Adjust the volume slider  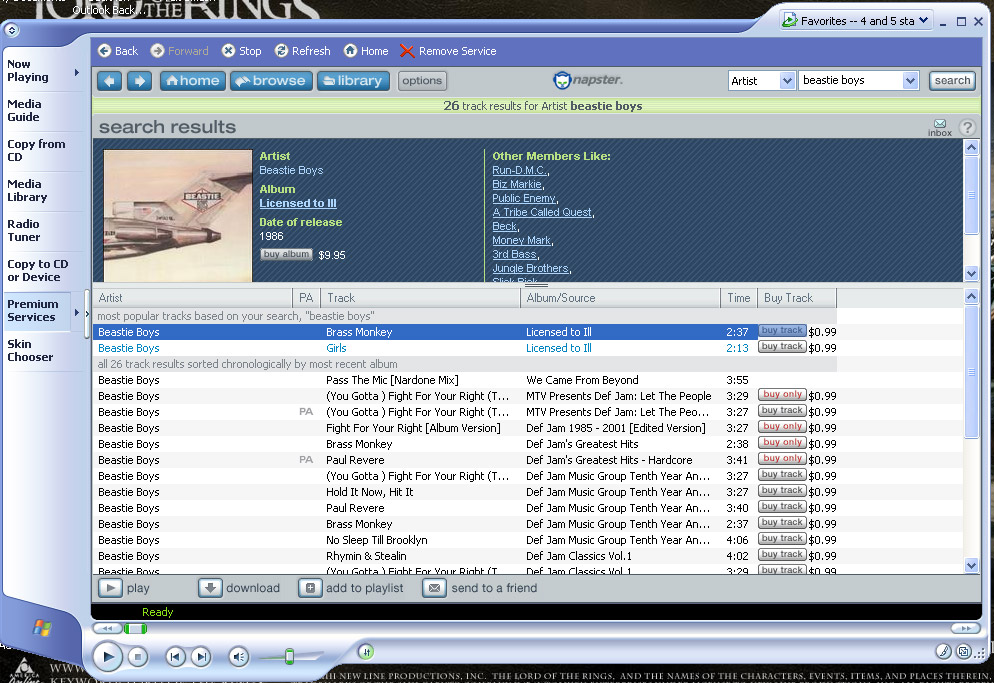coord(290,656)
